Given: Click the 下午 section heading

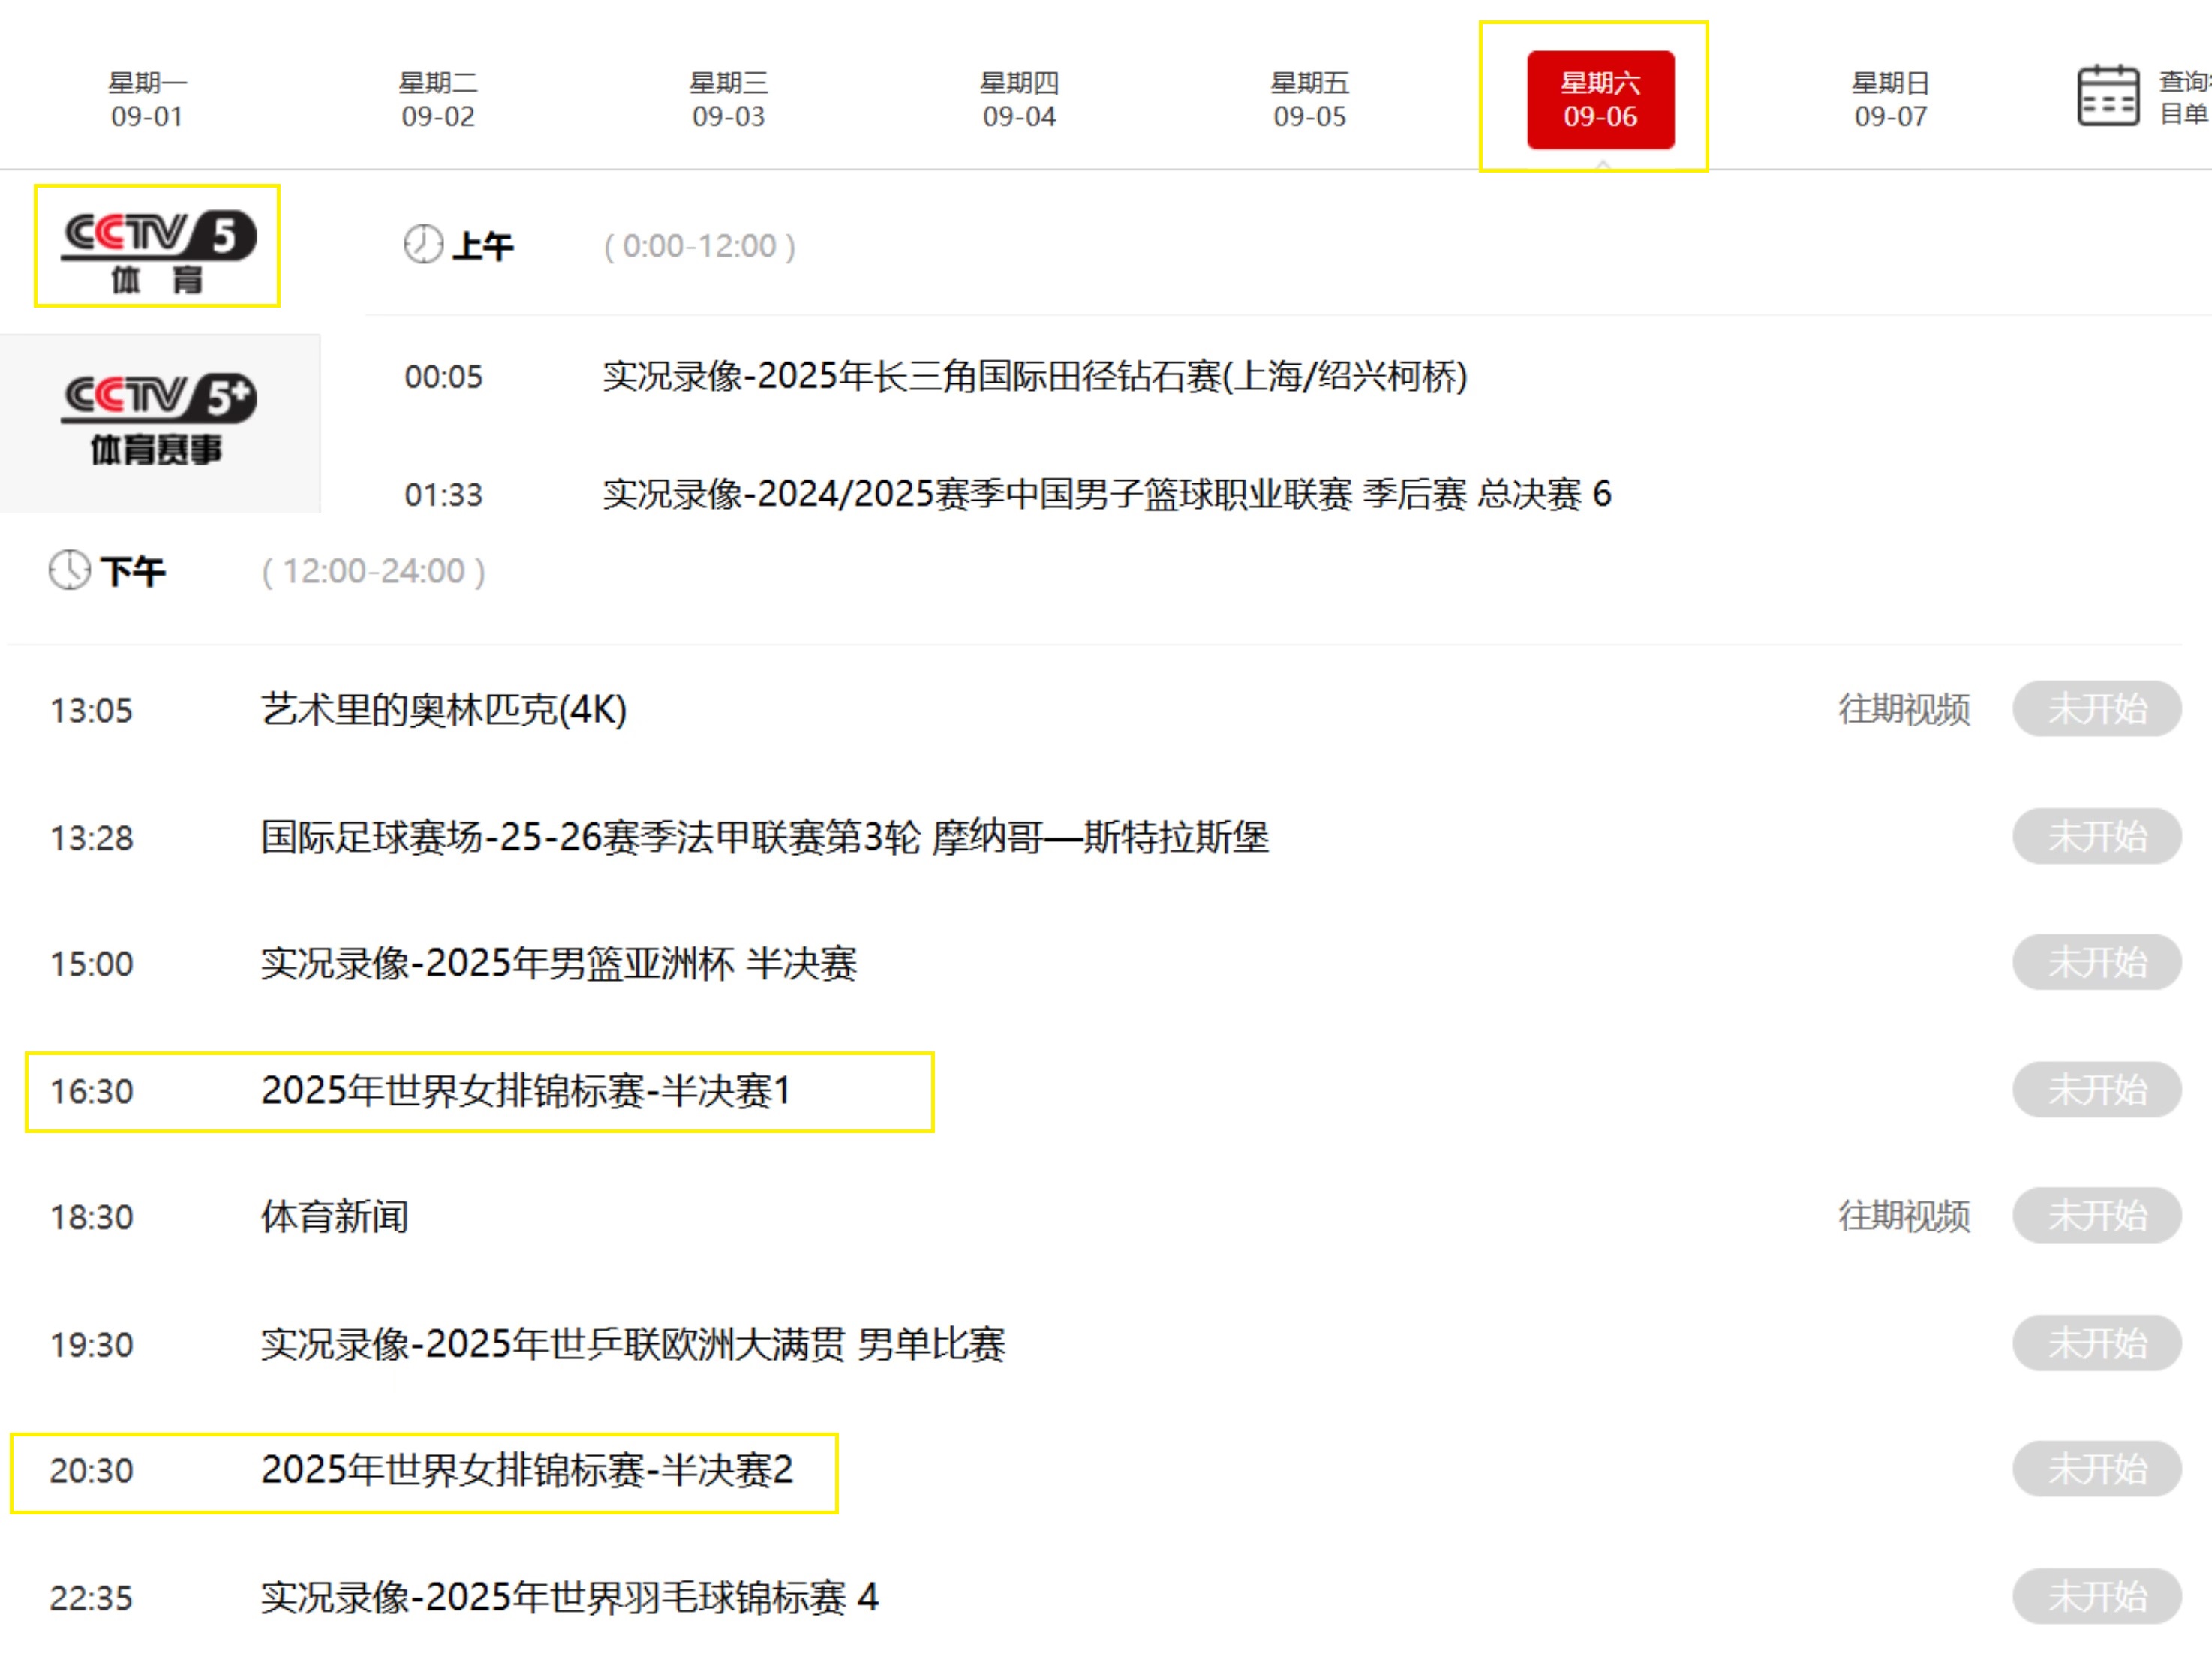Looking at the screenshot, I should [133, 572].
